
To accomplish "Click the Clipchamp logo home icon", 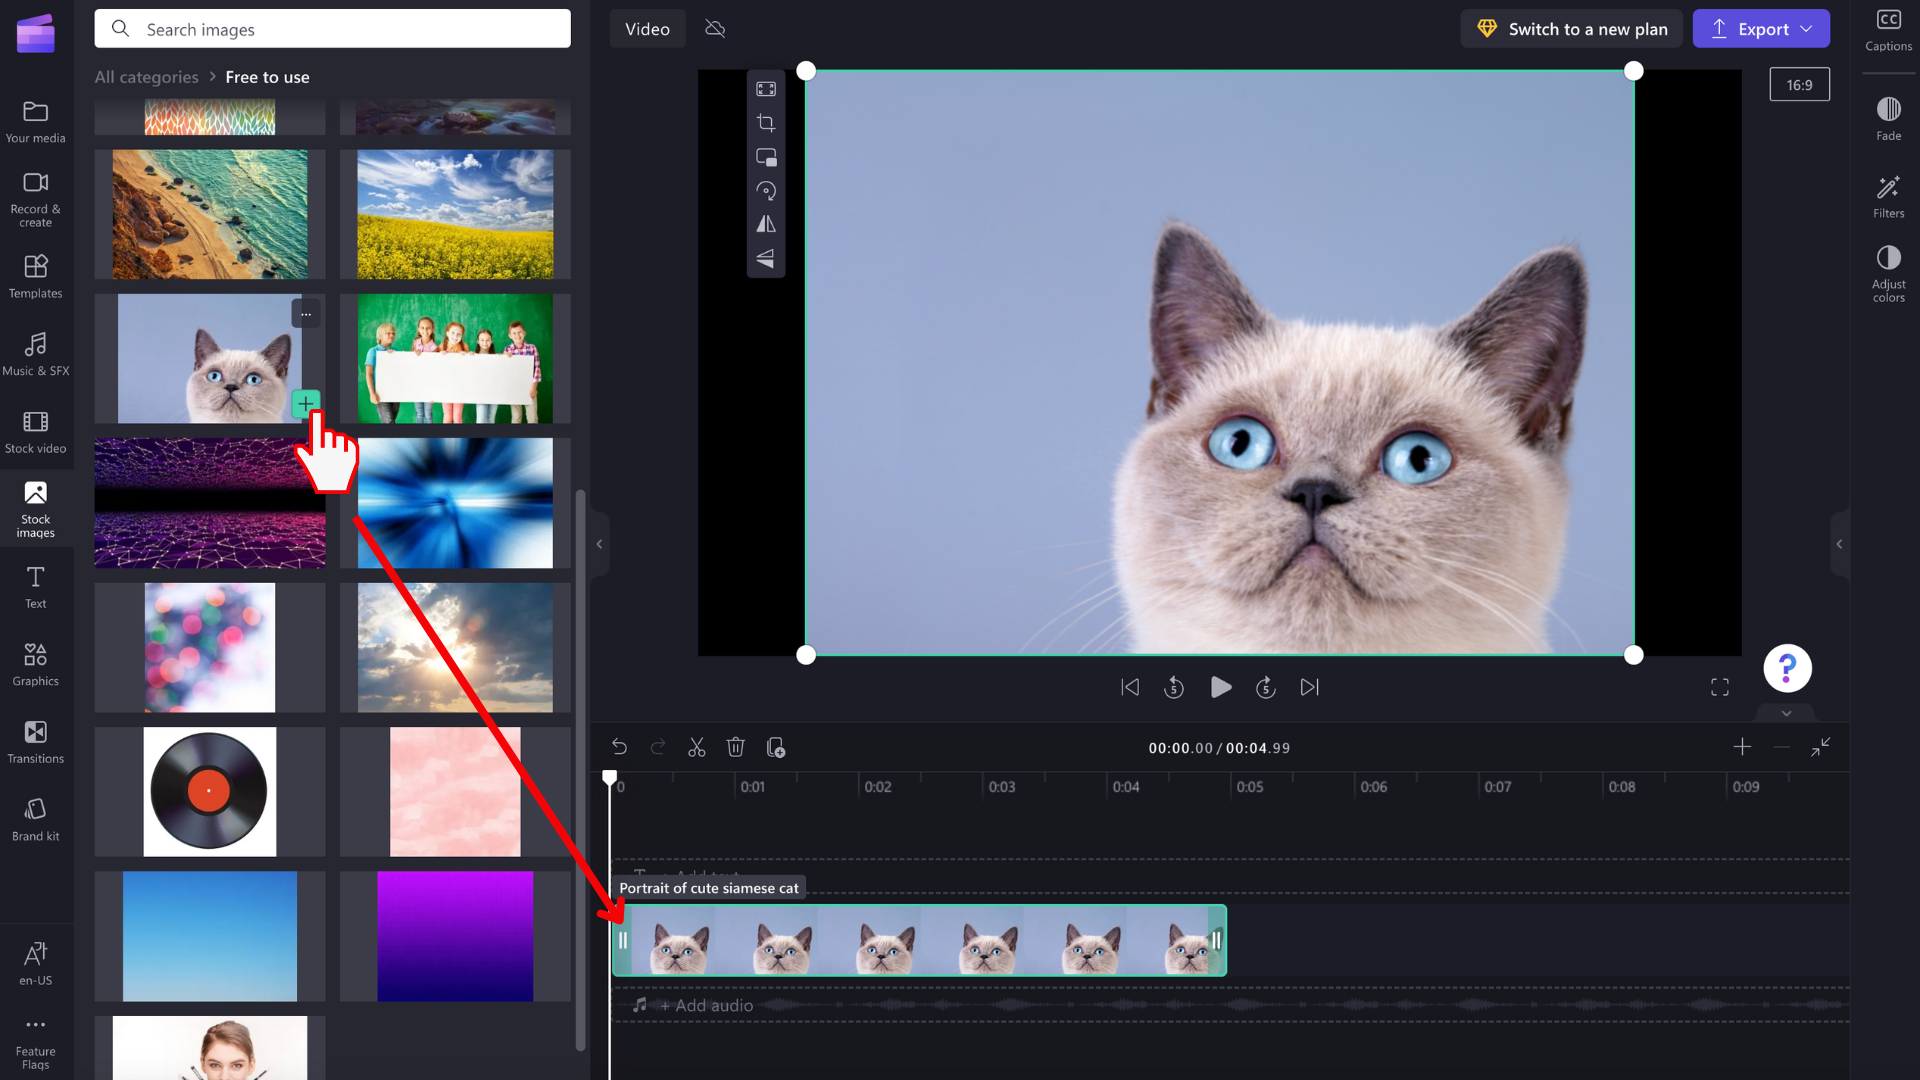I will pos(36,33).
